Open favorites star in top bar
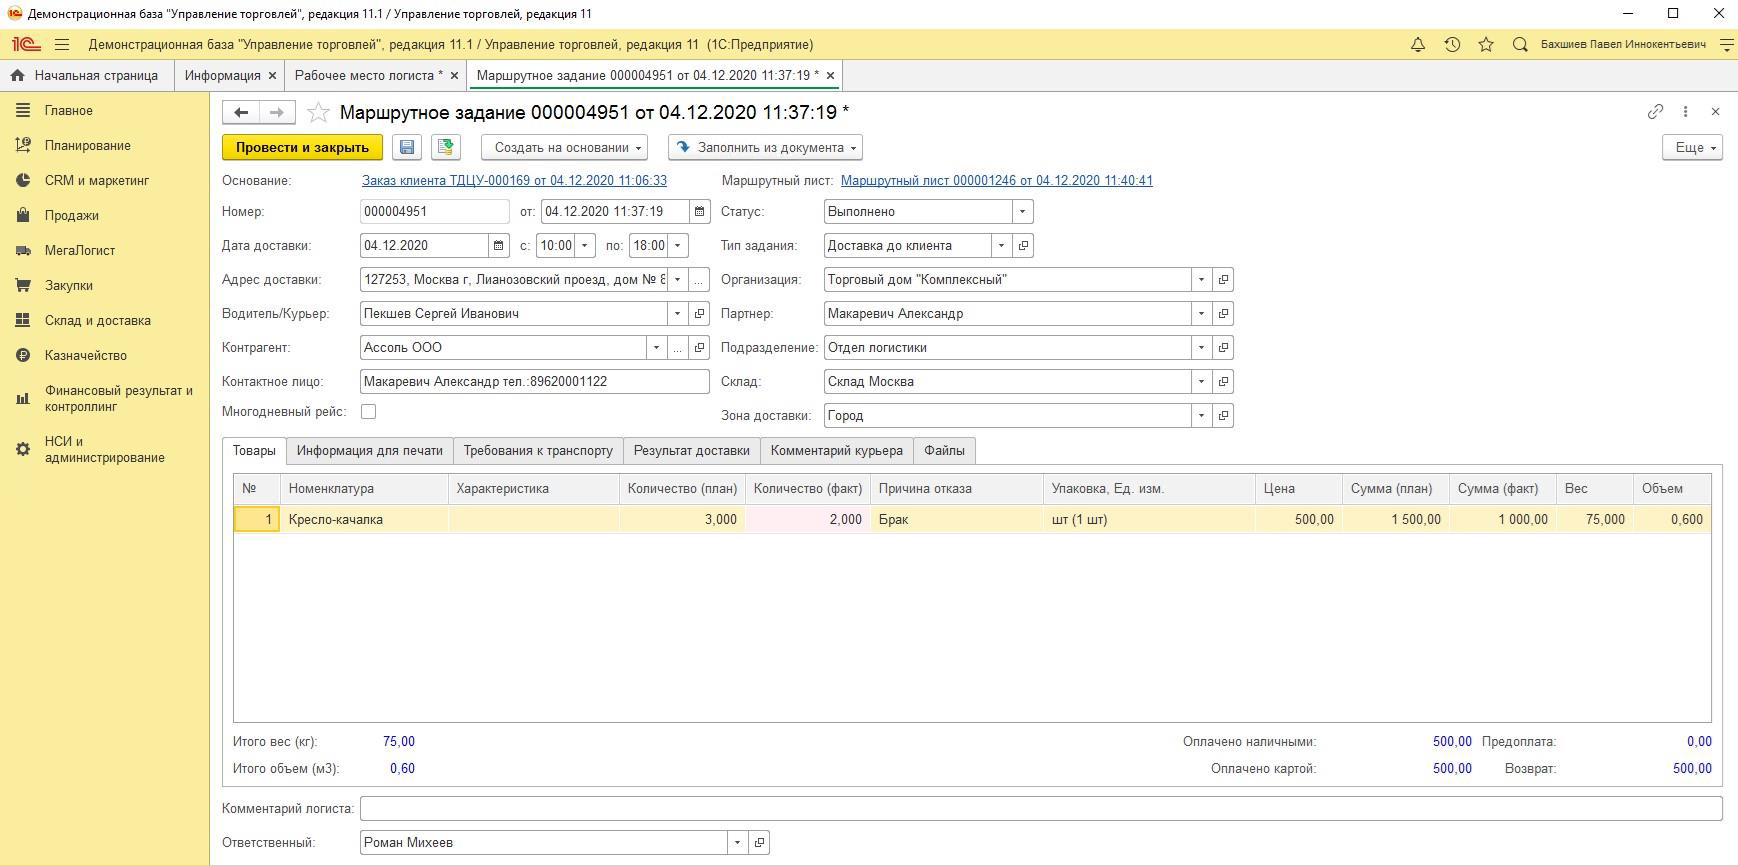 (x=1486, y=45)
